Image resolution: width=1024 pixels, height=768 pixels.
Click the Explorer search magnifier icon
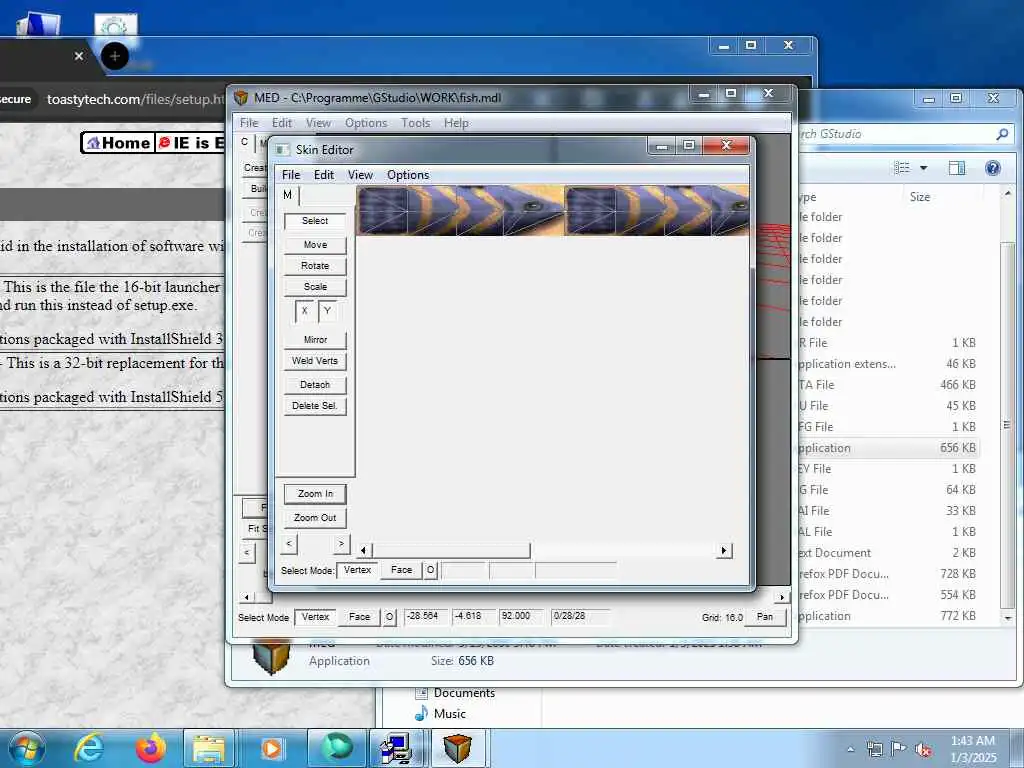[x=1002, y=134]
